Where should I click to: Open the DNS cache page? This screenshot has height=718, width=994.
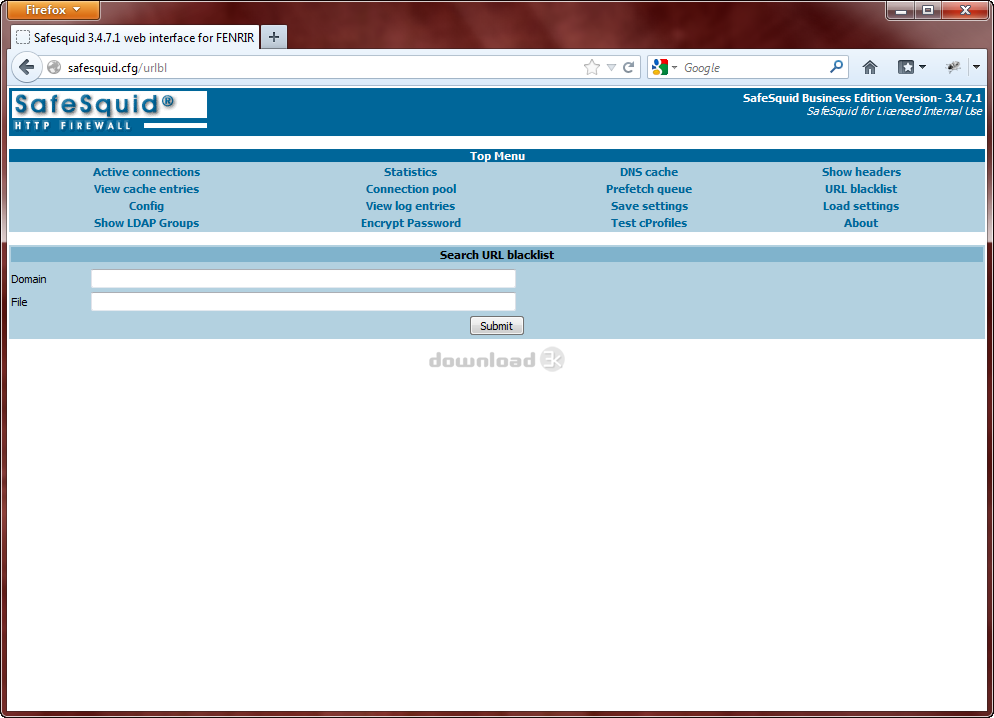(649, 172)
